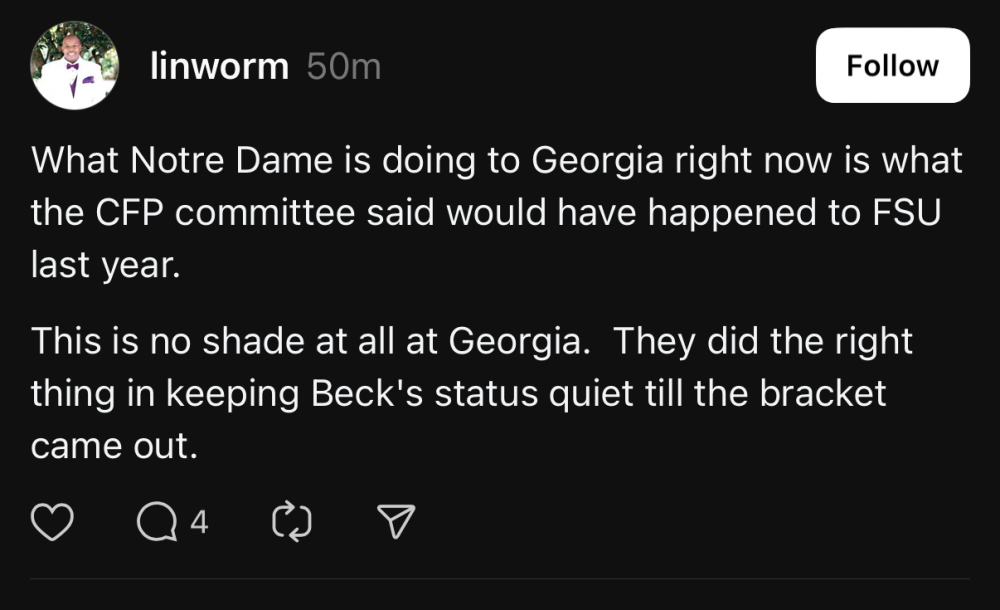Share the post with the paper plane icon
Screen dimensions: 1000x610
click(395, 521)
